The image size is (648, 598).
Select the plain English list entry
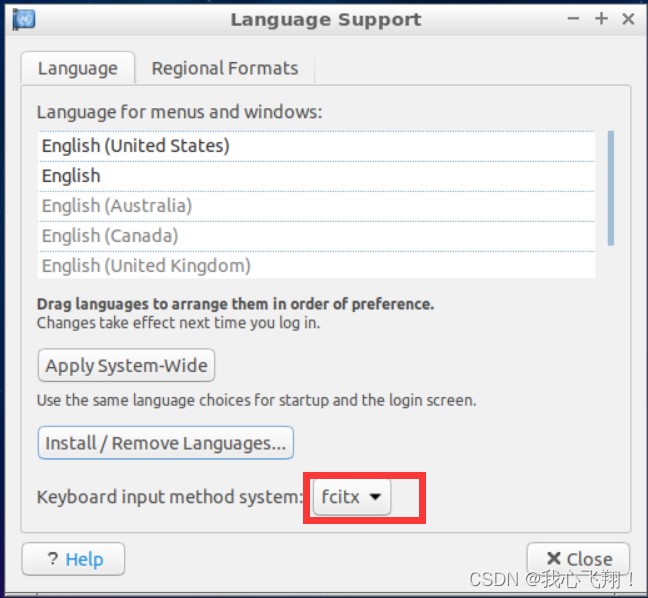point(316,176)
